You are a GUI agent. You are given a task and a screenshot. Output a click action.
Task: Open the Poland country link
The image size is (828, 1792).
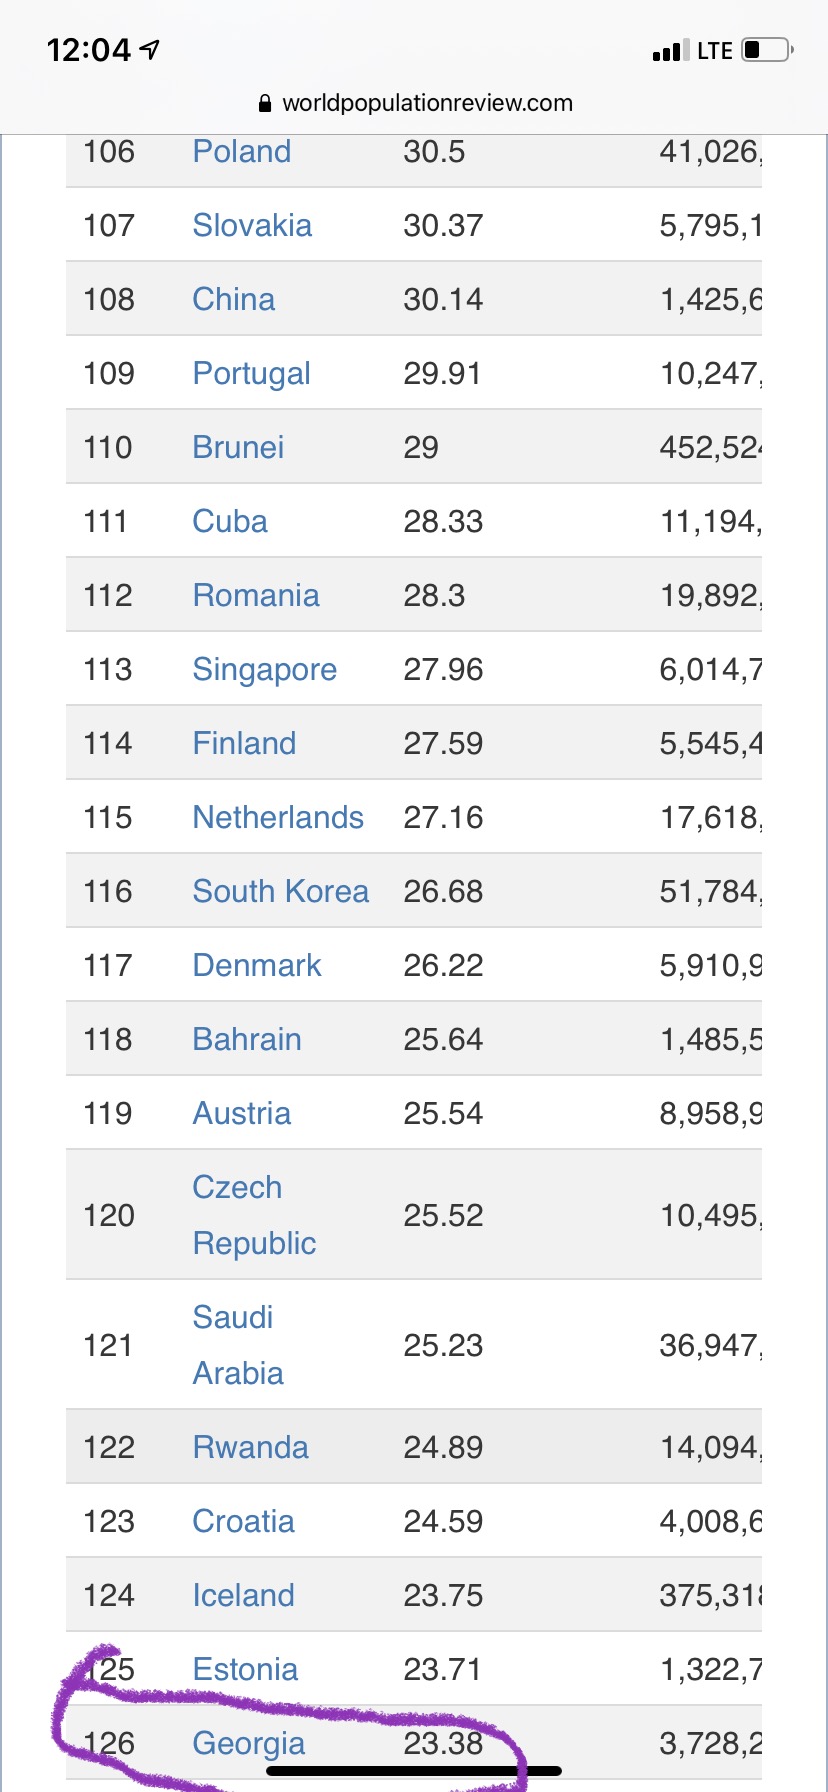pos(241,152)
